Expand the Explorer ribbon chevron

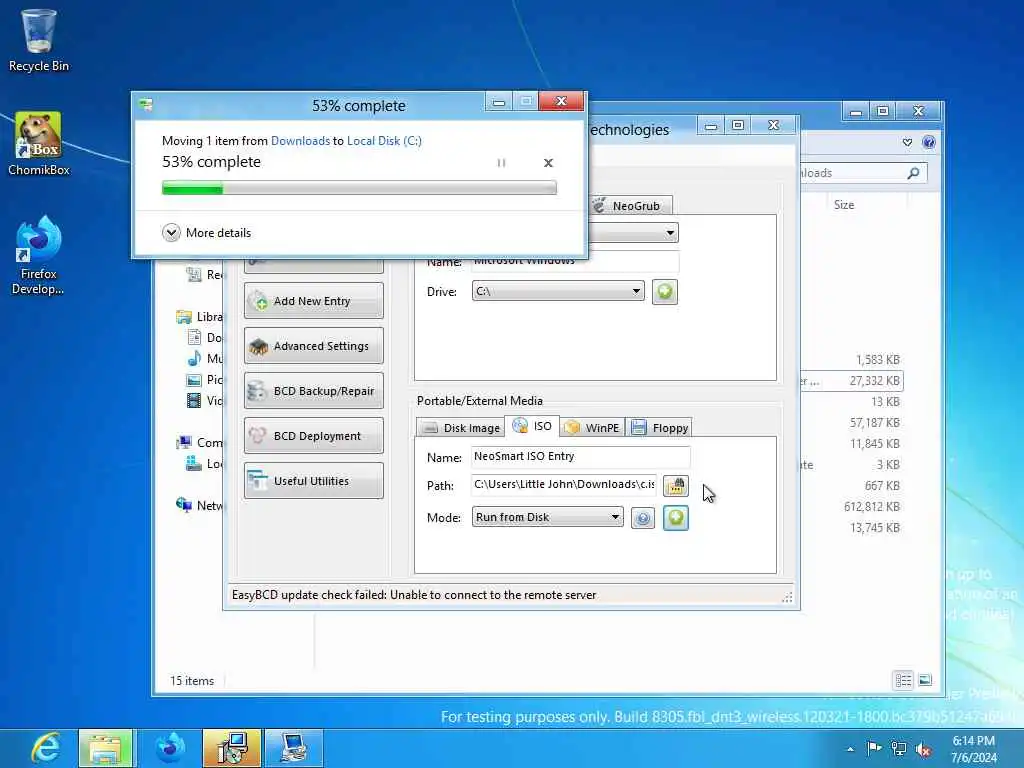908,142
